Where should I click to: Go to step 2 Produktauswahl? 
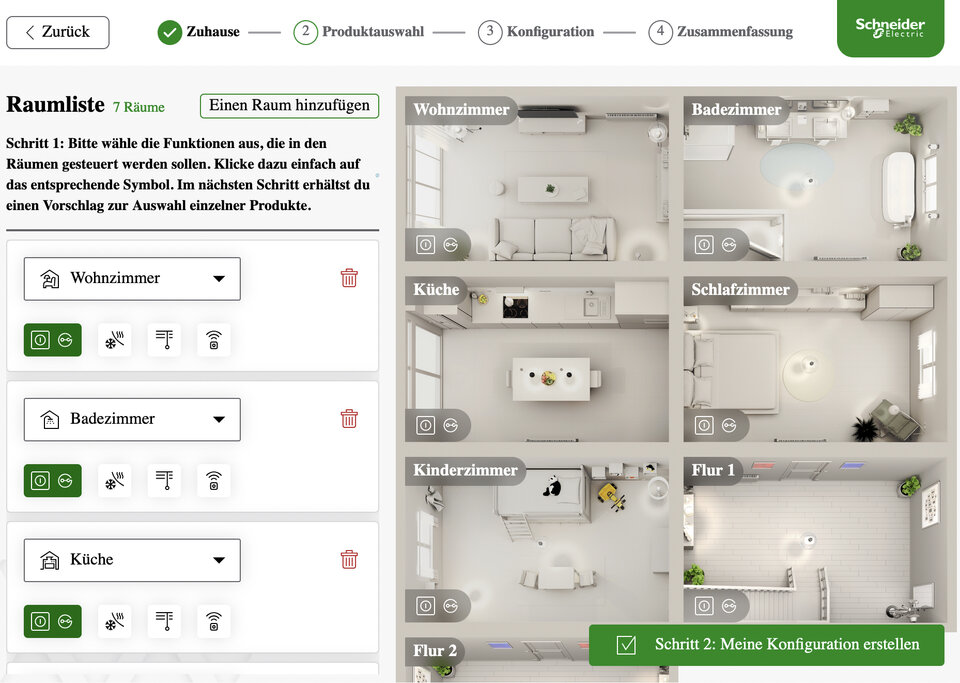pos(359,31)
